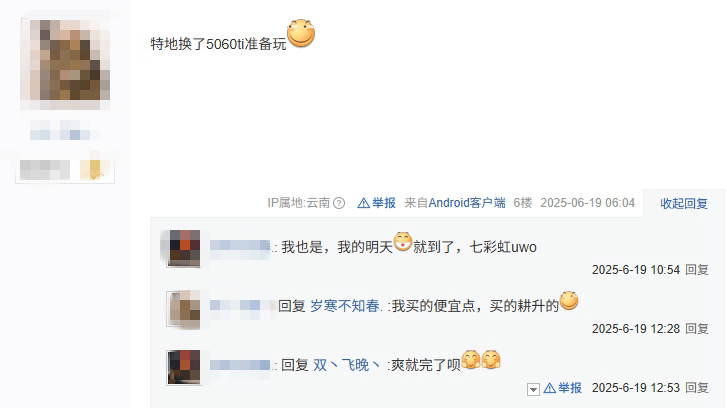727x408 pixels.
Task: Click the warning triangle icon in the last reply
Action: point(549,388)
